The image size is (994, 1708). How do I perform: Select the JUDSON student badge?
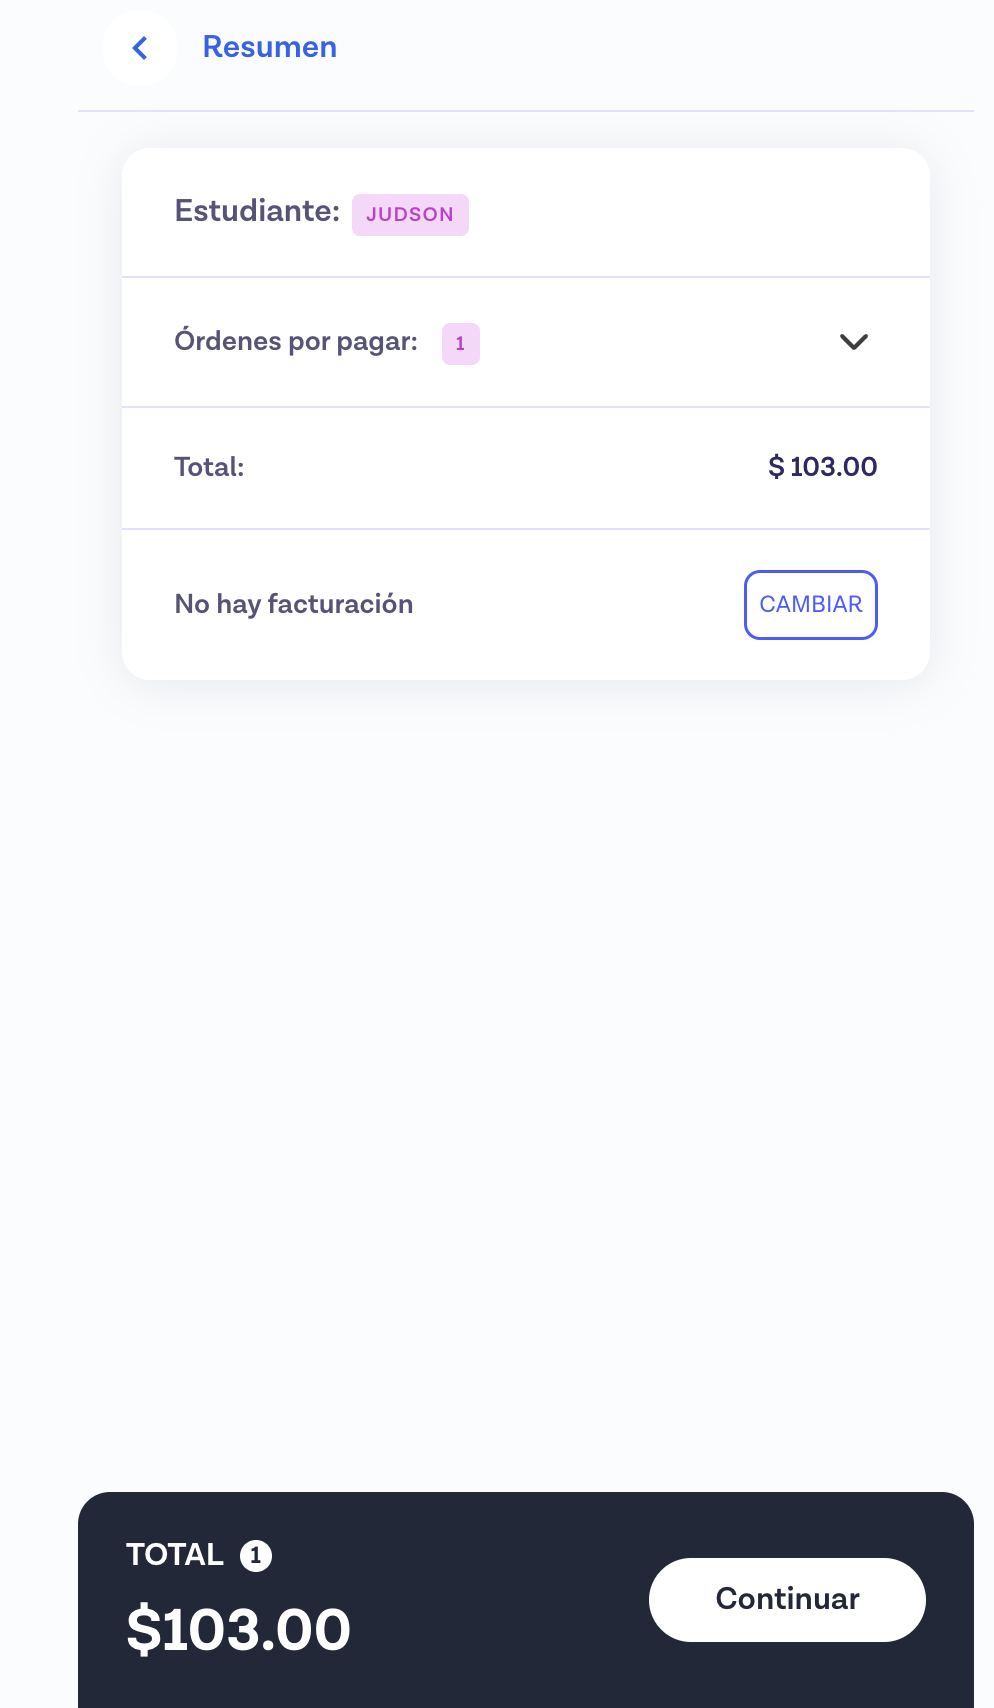click(x=410, y=215)
